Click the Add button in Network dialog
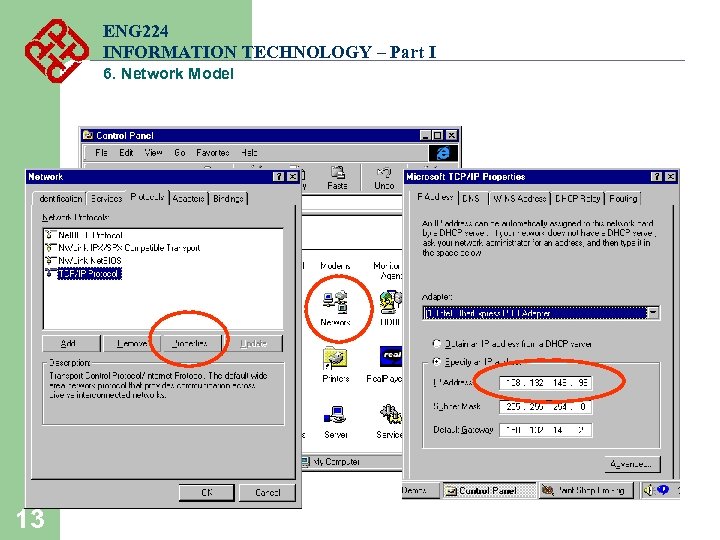Image resolution: width=720 pixels, height=540 pixels. click(71, 343)
